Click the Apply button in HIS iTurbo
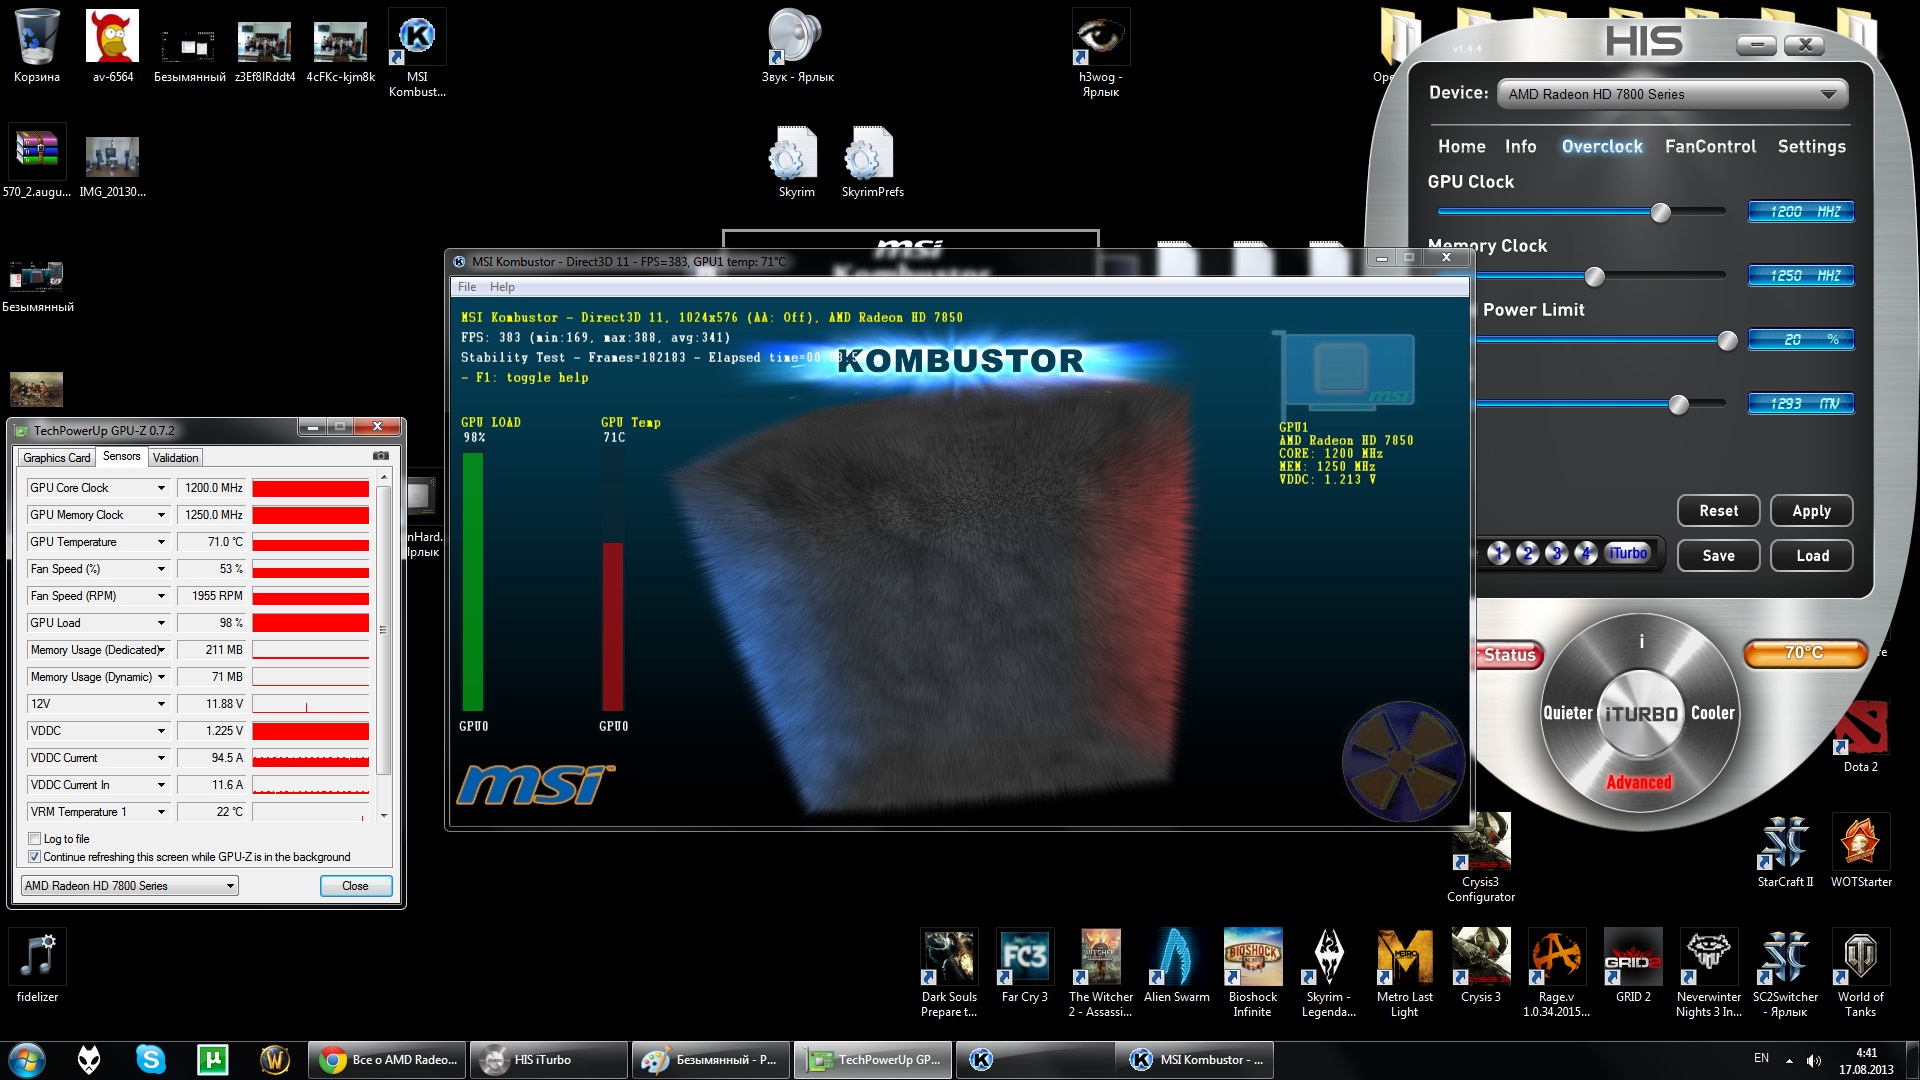1920x1080 pixels. pyautogui.click(x=1810, y=511)
